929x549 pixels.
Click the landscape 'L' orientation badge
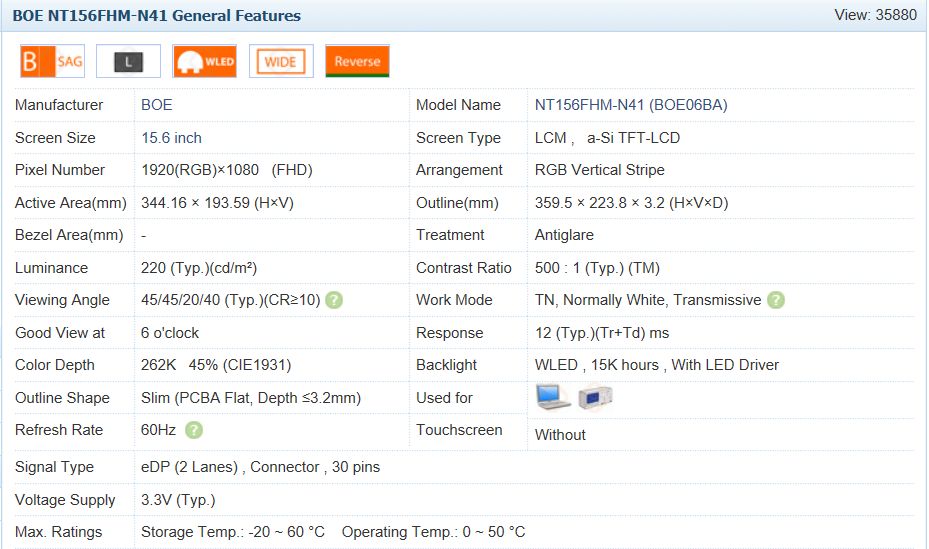tap(129, 61)
